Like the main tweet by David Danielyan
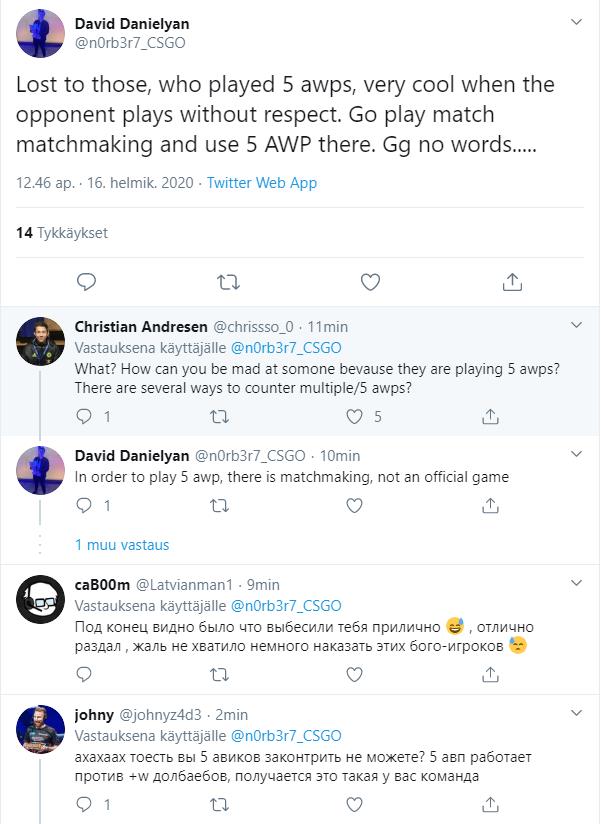 (370, 280)
